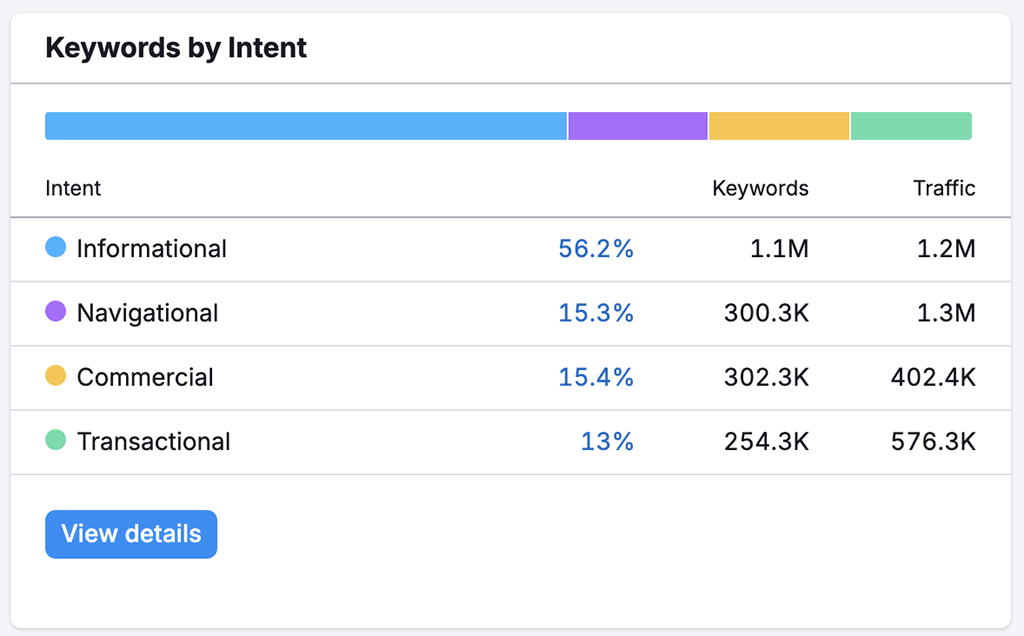
Task: Click the purple segment of the intent bar
Action: (x=637, y=125)
